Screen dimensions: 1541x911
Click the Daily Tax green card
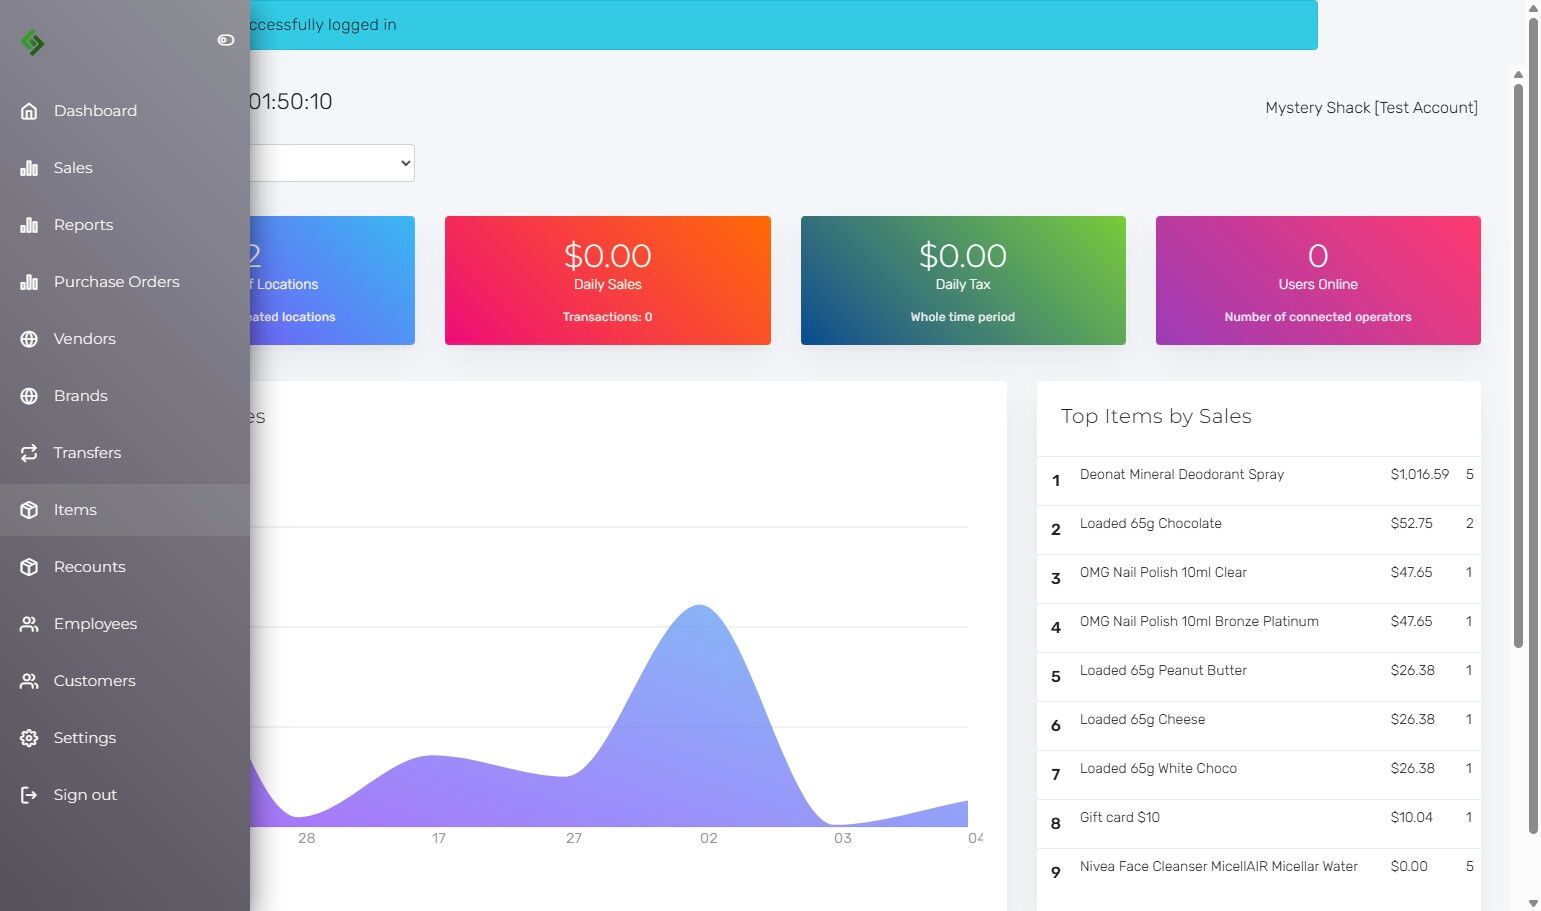(x=963, y=280)
